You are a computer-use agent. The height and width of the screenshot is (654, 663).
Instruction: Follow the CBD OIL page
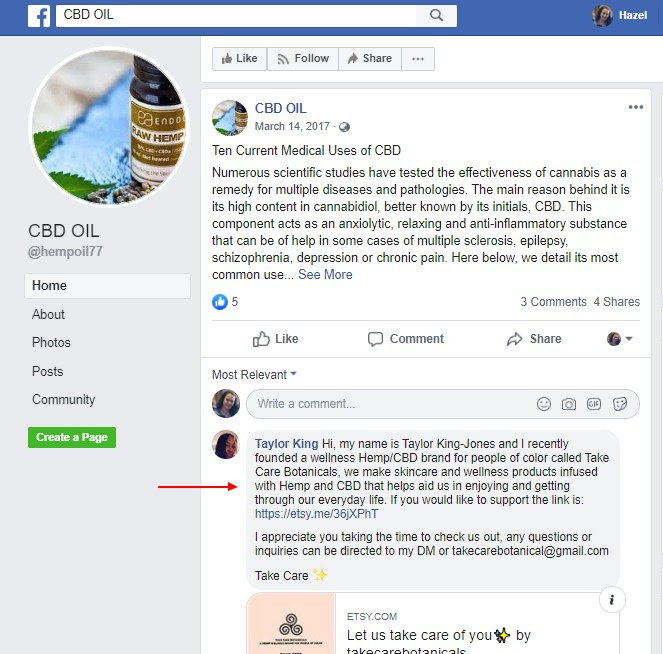303,59
